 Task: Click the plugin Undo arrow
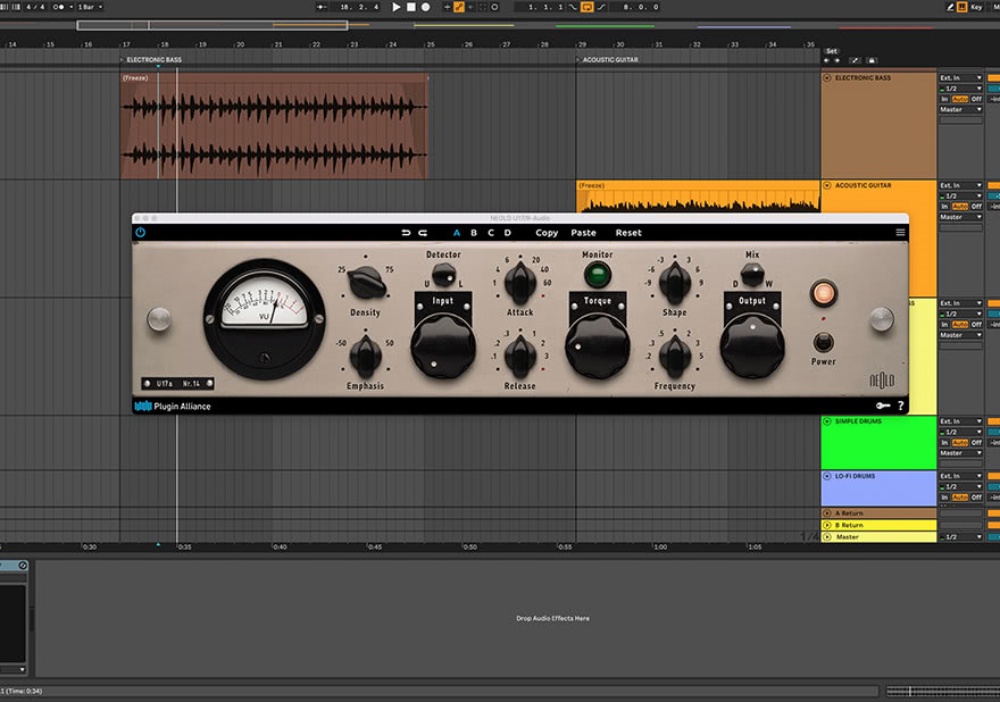point(406,233)
